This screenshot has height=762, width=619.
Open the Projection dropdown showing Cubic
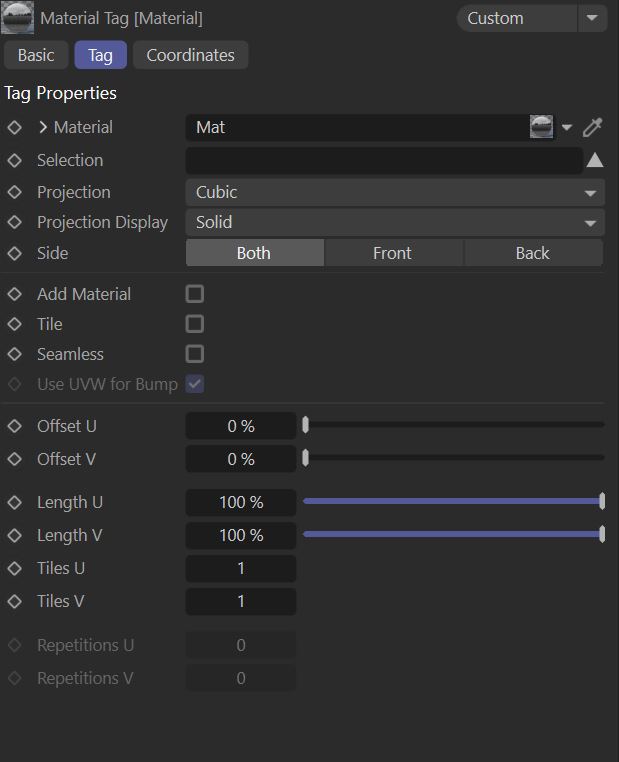click(x=394, y=192)
